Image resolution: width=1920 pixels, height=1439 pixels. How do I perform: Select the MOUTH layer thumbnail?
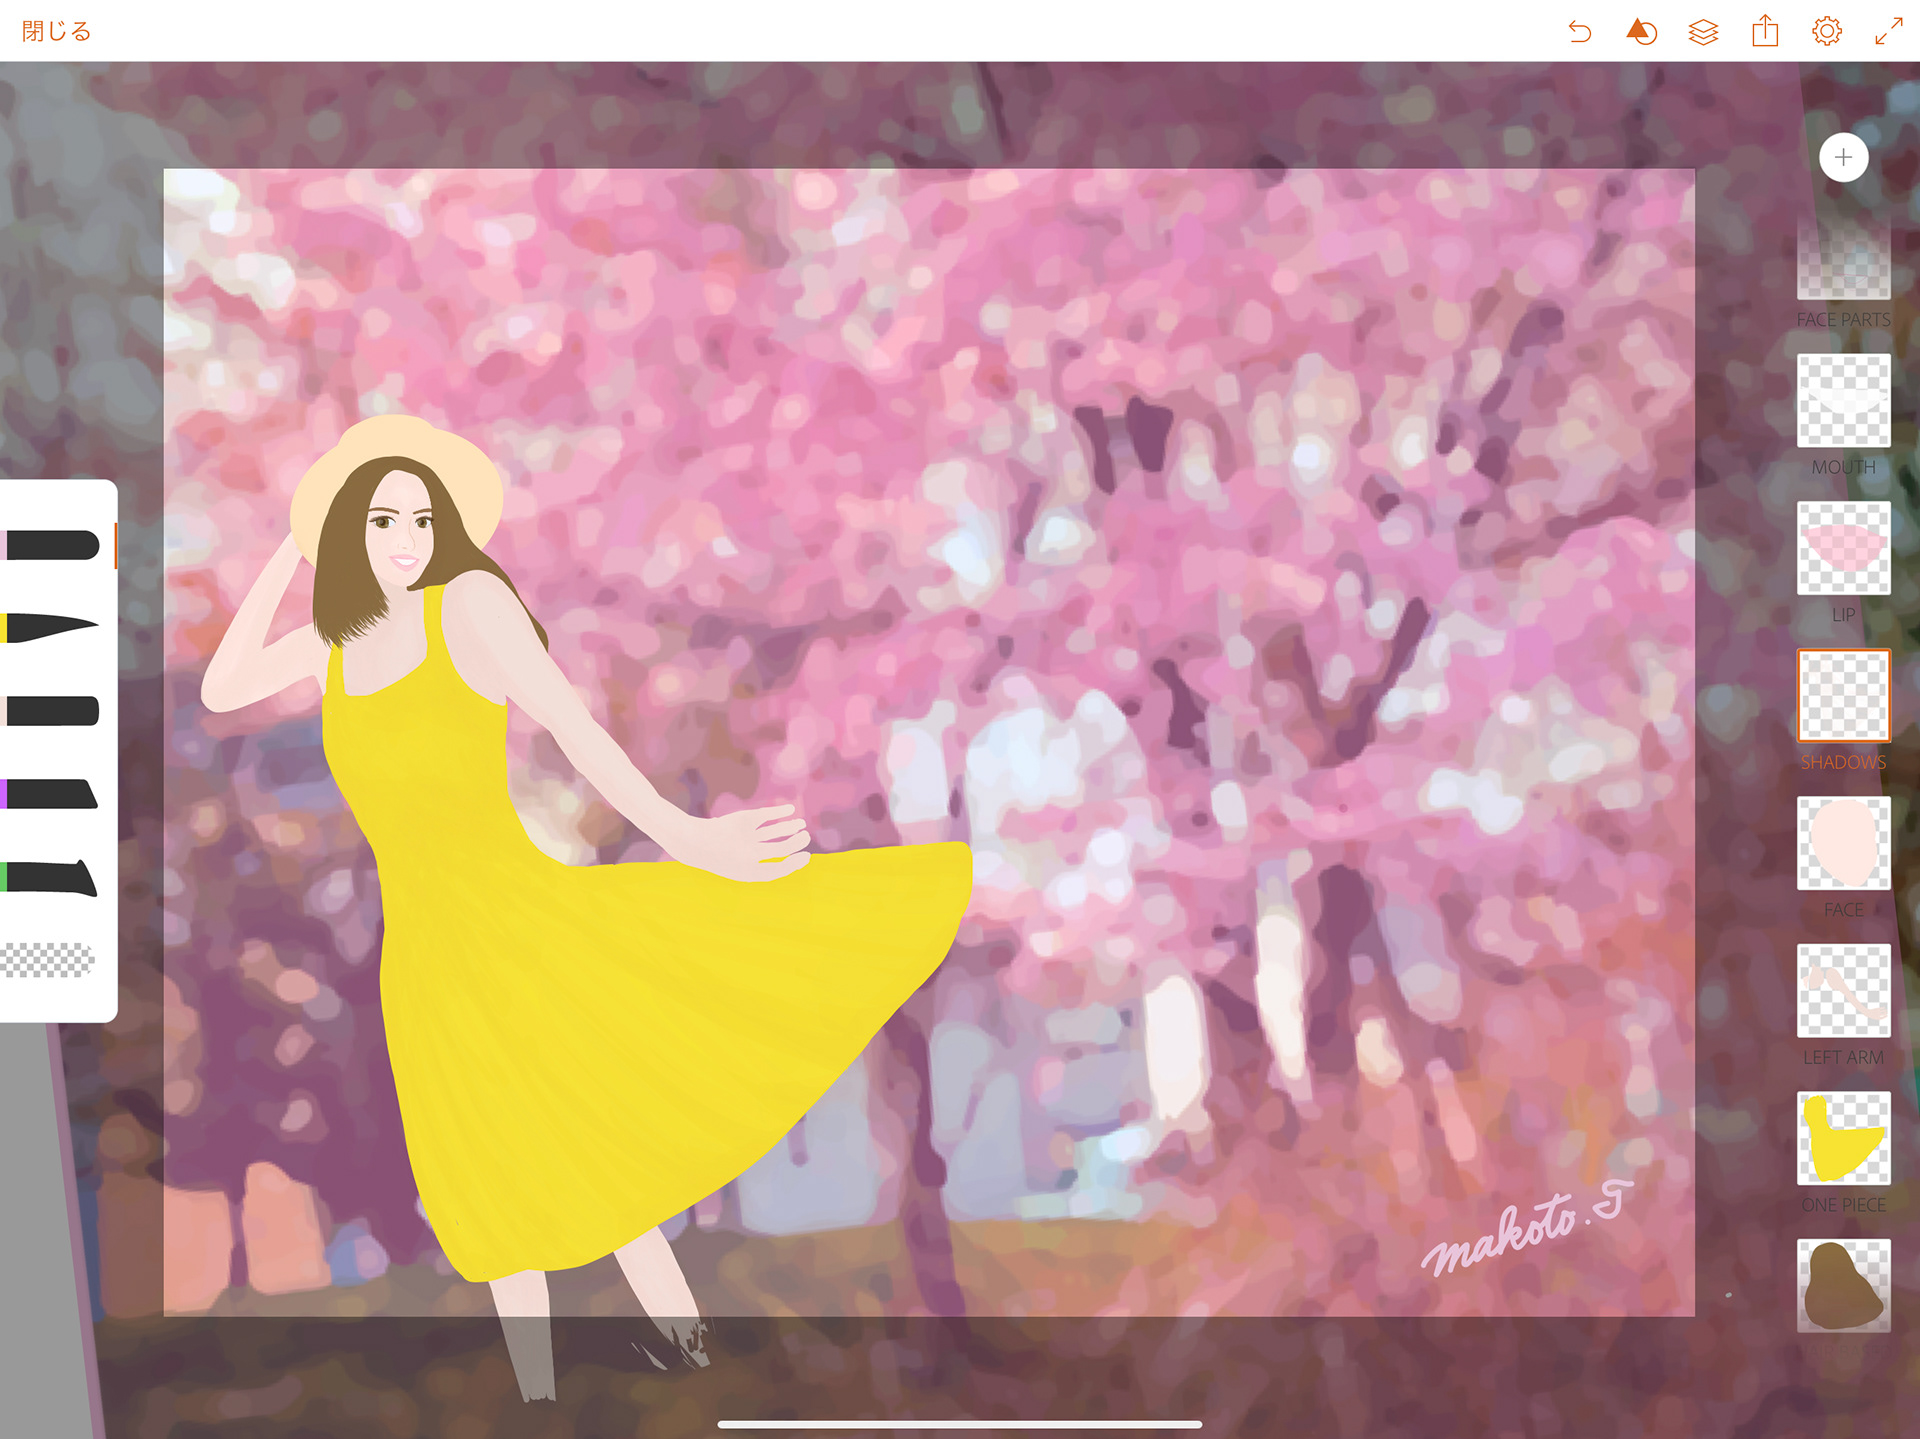pos(1843,400)
